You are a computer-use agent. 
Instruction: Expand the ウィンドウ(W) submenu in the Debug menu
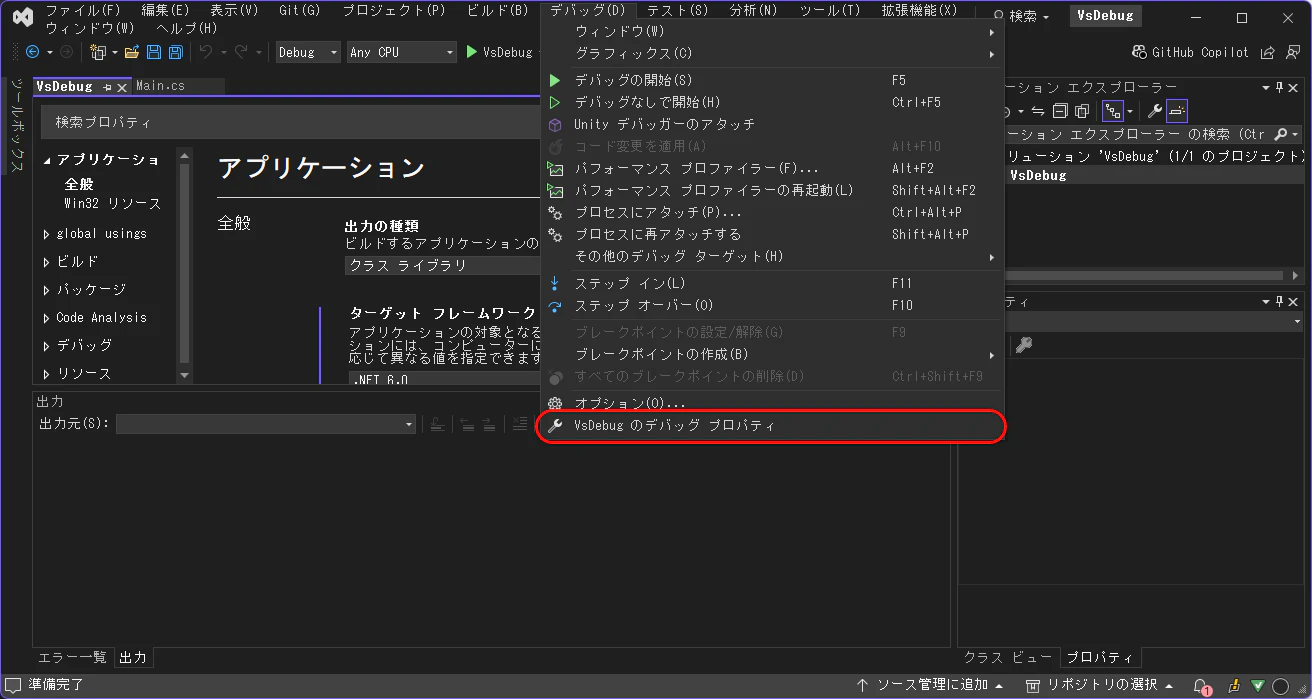click(772, 31)
